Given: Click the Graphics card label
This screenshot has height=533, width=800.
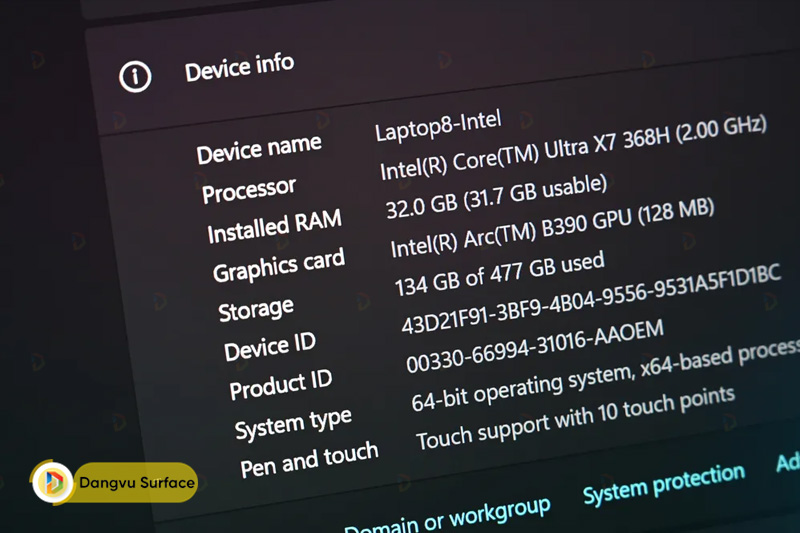Looking at the screenshot, I should point(279,265).
